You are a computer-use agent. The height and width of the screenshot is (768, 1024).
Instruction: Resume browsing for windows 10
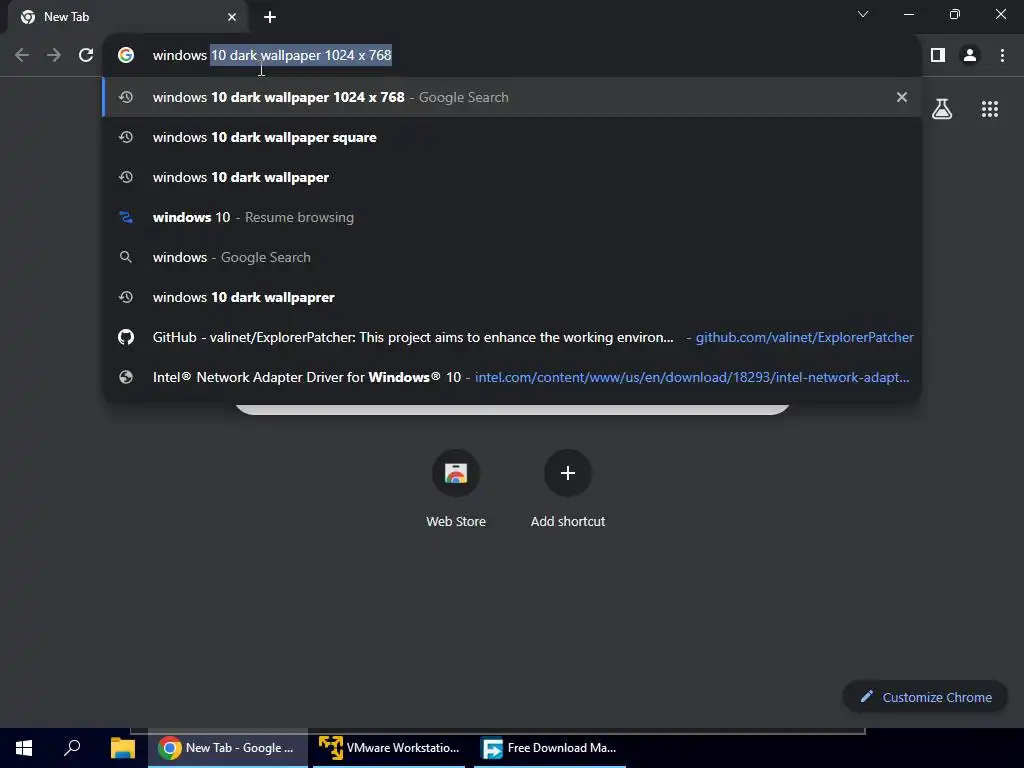(x=512, y=217)
